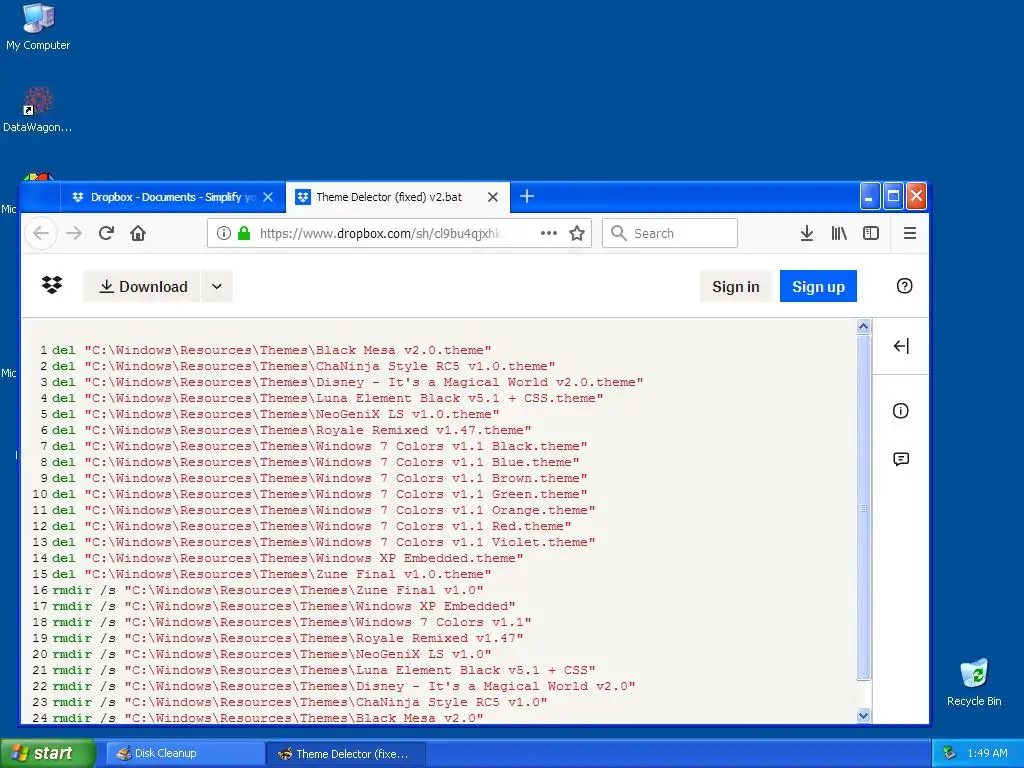
Task: Collapse the Dropbox side panel arrow
Action: click(901, 346)
